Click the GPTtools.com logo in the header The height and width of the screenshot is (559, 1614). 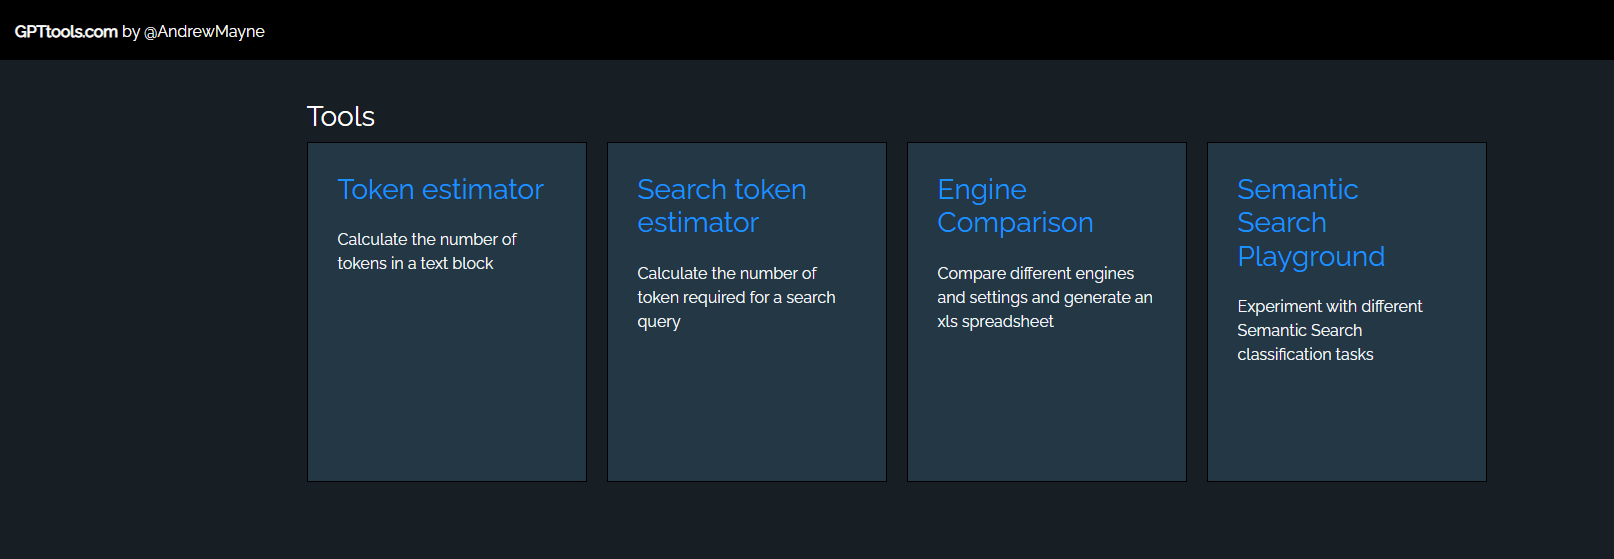pyautogui.click(x=66, y=31)
